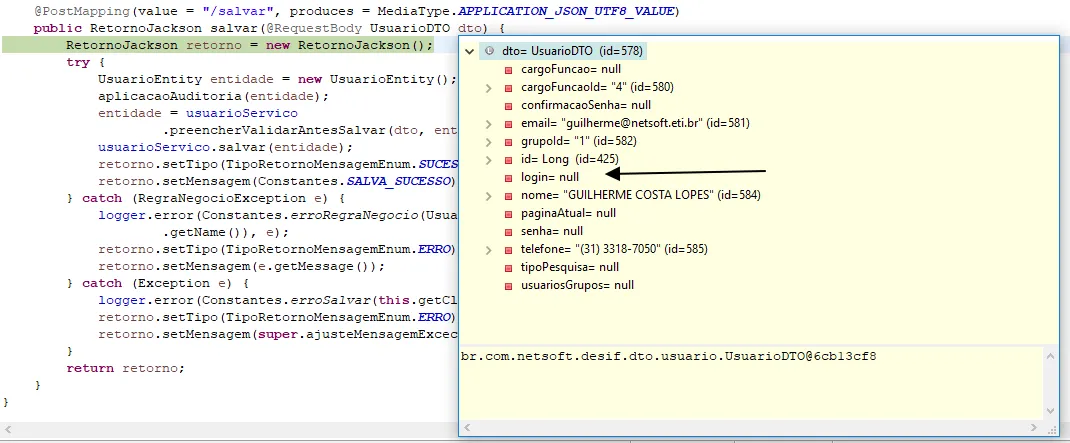
Task: Click the field icon beside grupoId
Action: pyautogui.click(x=508, y=141)
